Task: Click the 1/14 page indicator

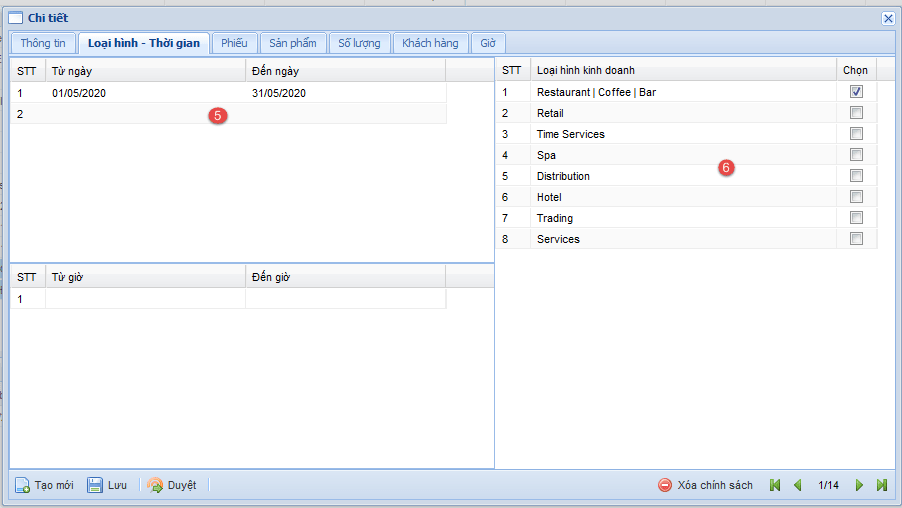Action: coord(828,485)
